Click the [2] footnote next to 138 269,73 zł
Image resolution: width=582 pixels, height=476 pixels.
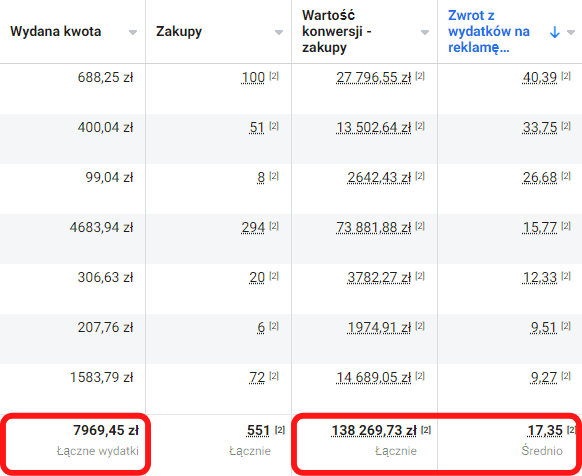pos(426,430)
